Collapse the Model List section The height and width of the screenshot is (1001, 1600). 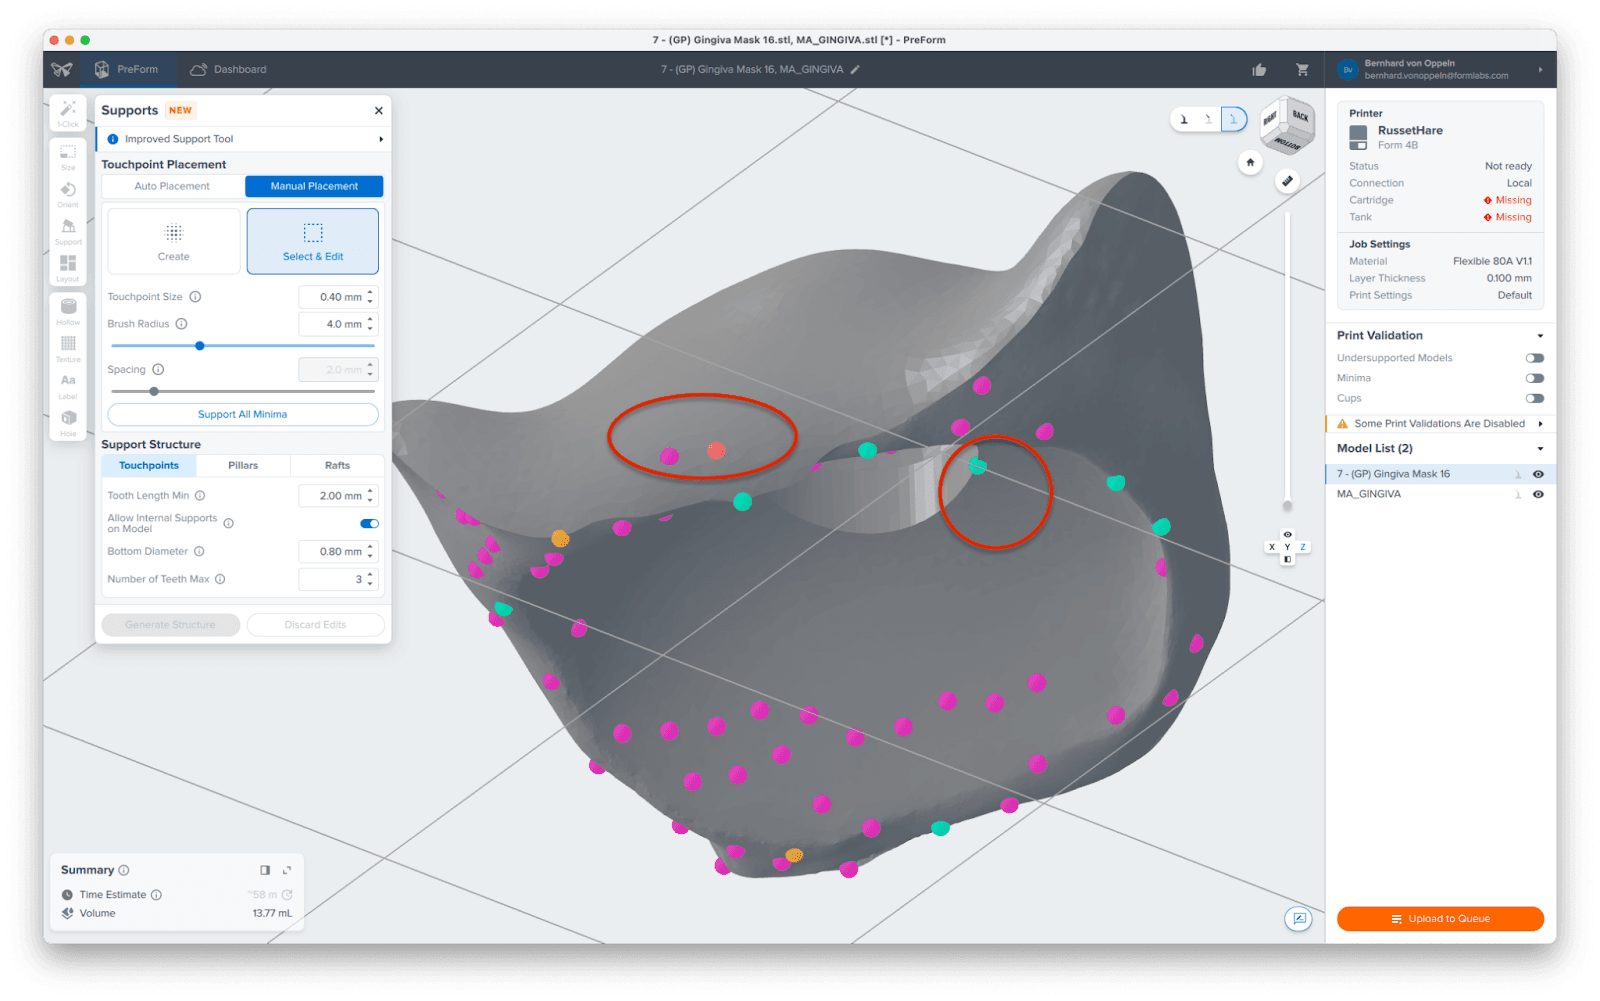tap(1540, 449)
